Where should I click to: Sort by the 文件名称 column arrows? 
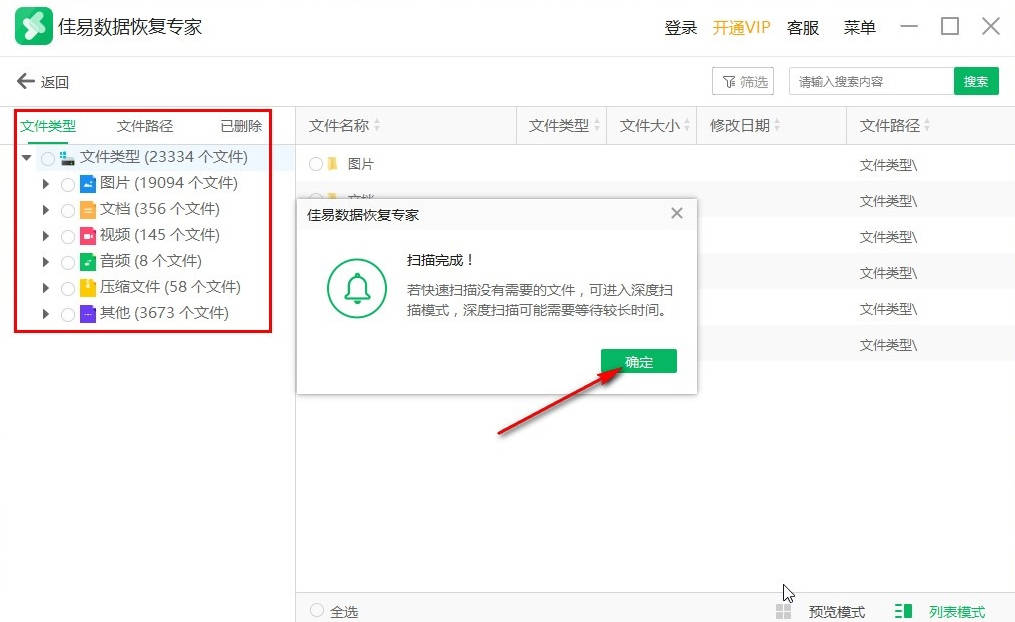point(377,126)
